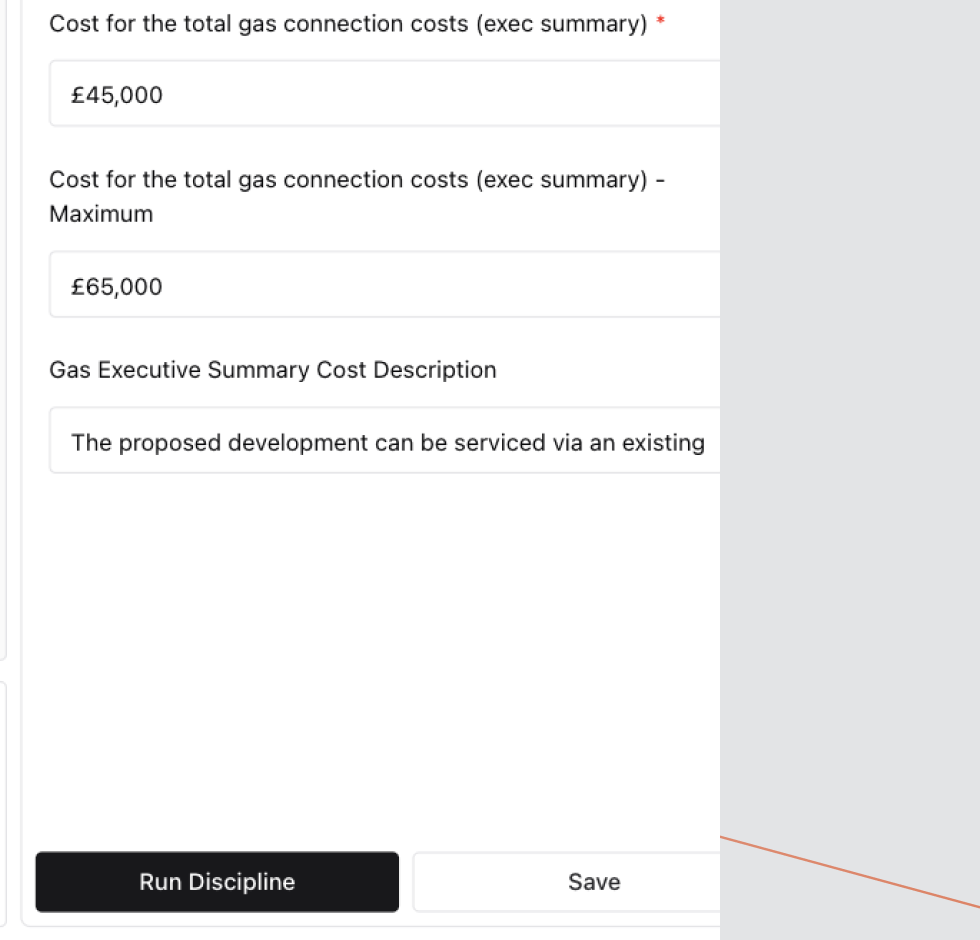Click the grey backdrop area right of the form

(x=850, y=400)
